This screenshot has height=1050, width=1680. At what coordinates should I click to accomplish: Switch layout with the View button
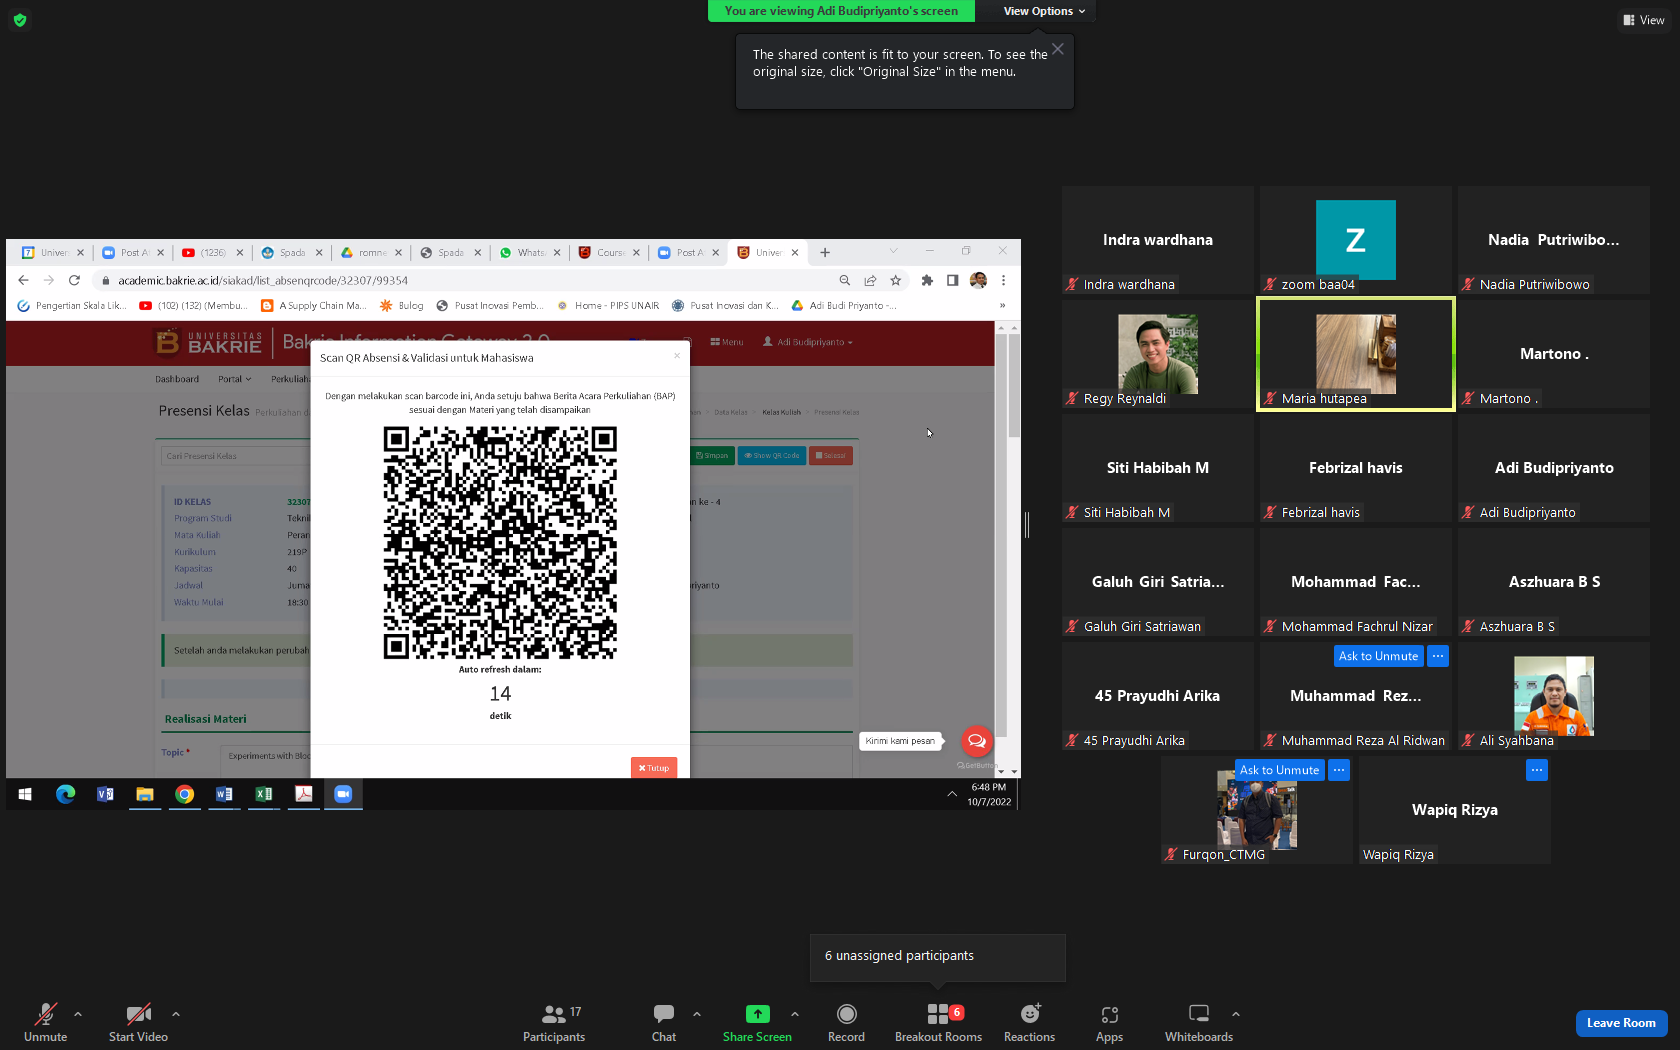(1644, 20)
